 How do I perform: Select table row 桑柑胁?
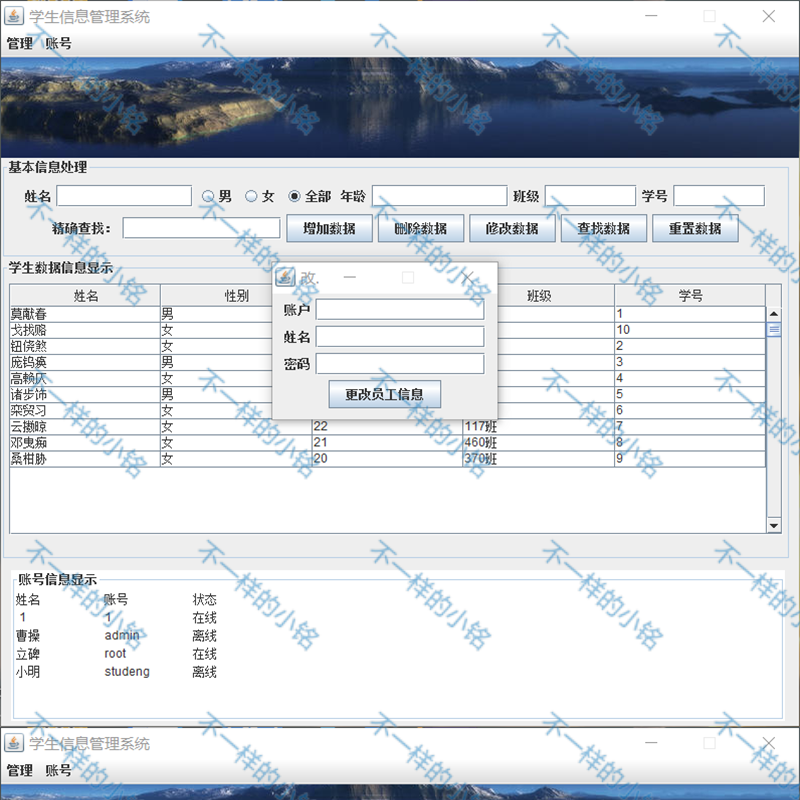[x=388, y=459]
